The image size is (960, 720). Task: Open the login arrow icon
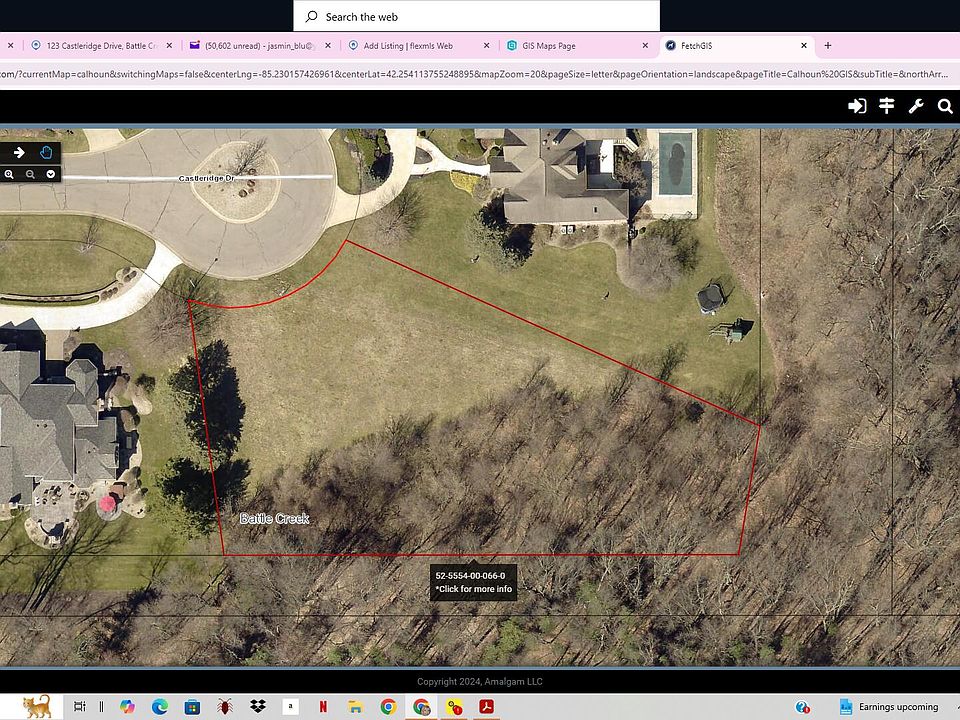[857, 107]
